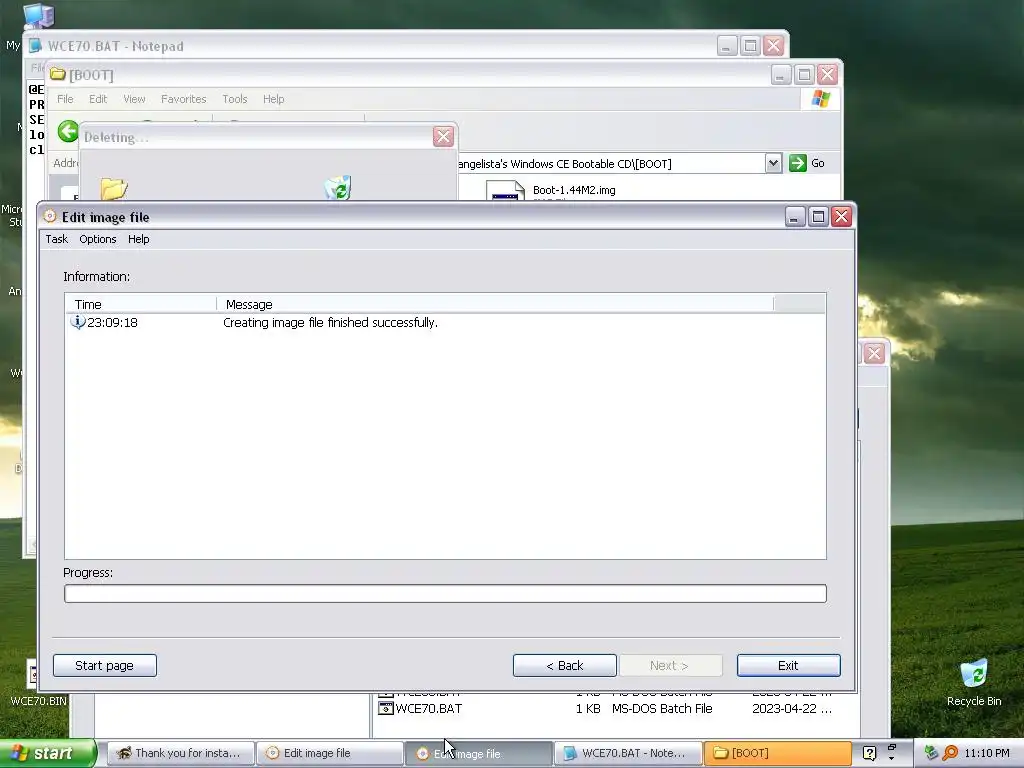Screen dimensions: 1024x768
Task: Select the My Computer desktop icon
Action: tap(38, 16)
